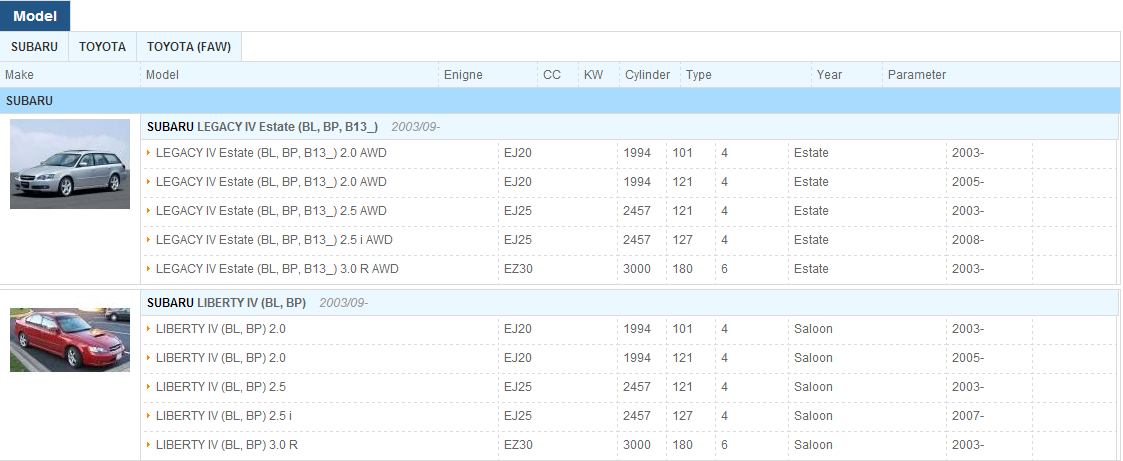1123x461 pixels.
Task: Select LIBERTY IV (BL, BP) 3.0 R model
Action: click(x=226, y=445)
